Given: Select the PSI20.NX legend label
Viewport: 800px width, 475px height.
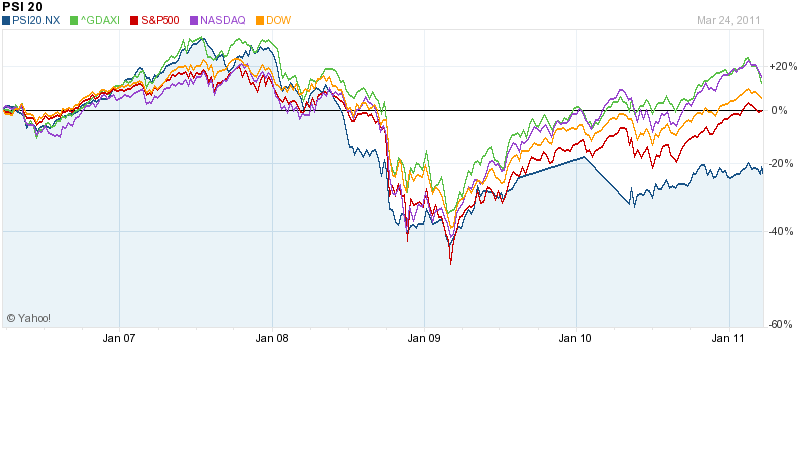Looking at the screenshot, I should click(36, 20).
